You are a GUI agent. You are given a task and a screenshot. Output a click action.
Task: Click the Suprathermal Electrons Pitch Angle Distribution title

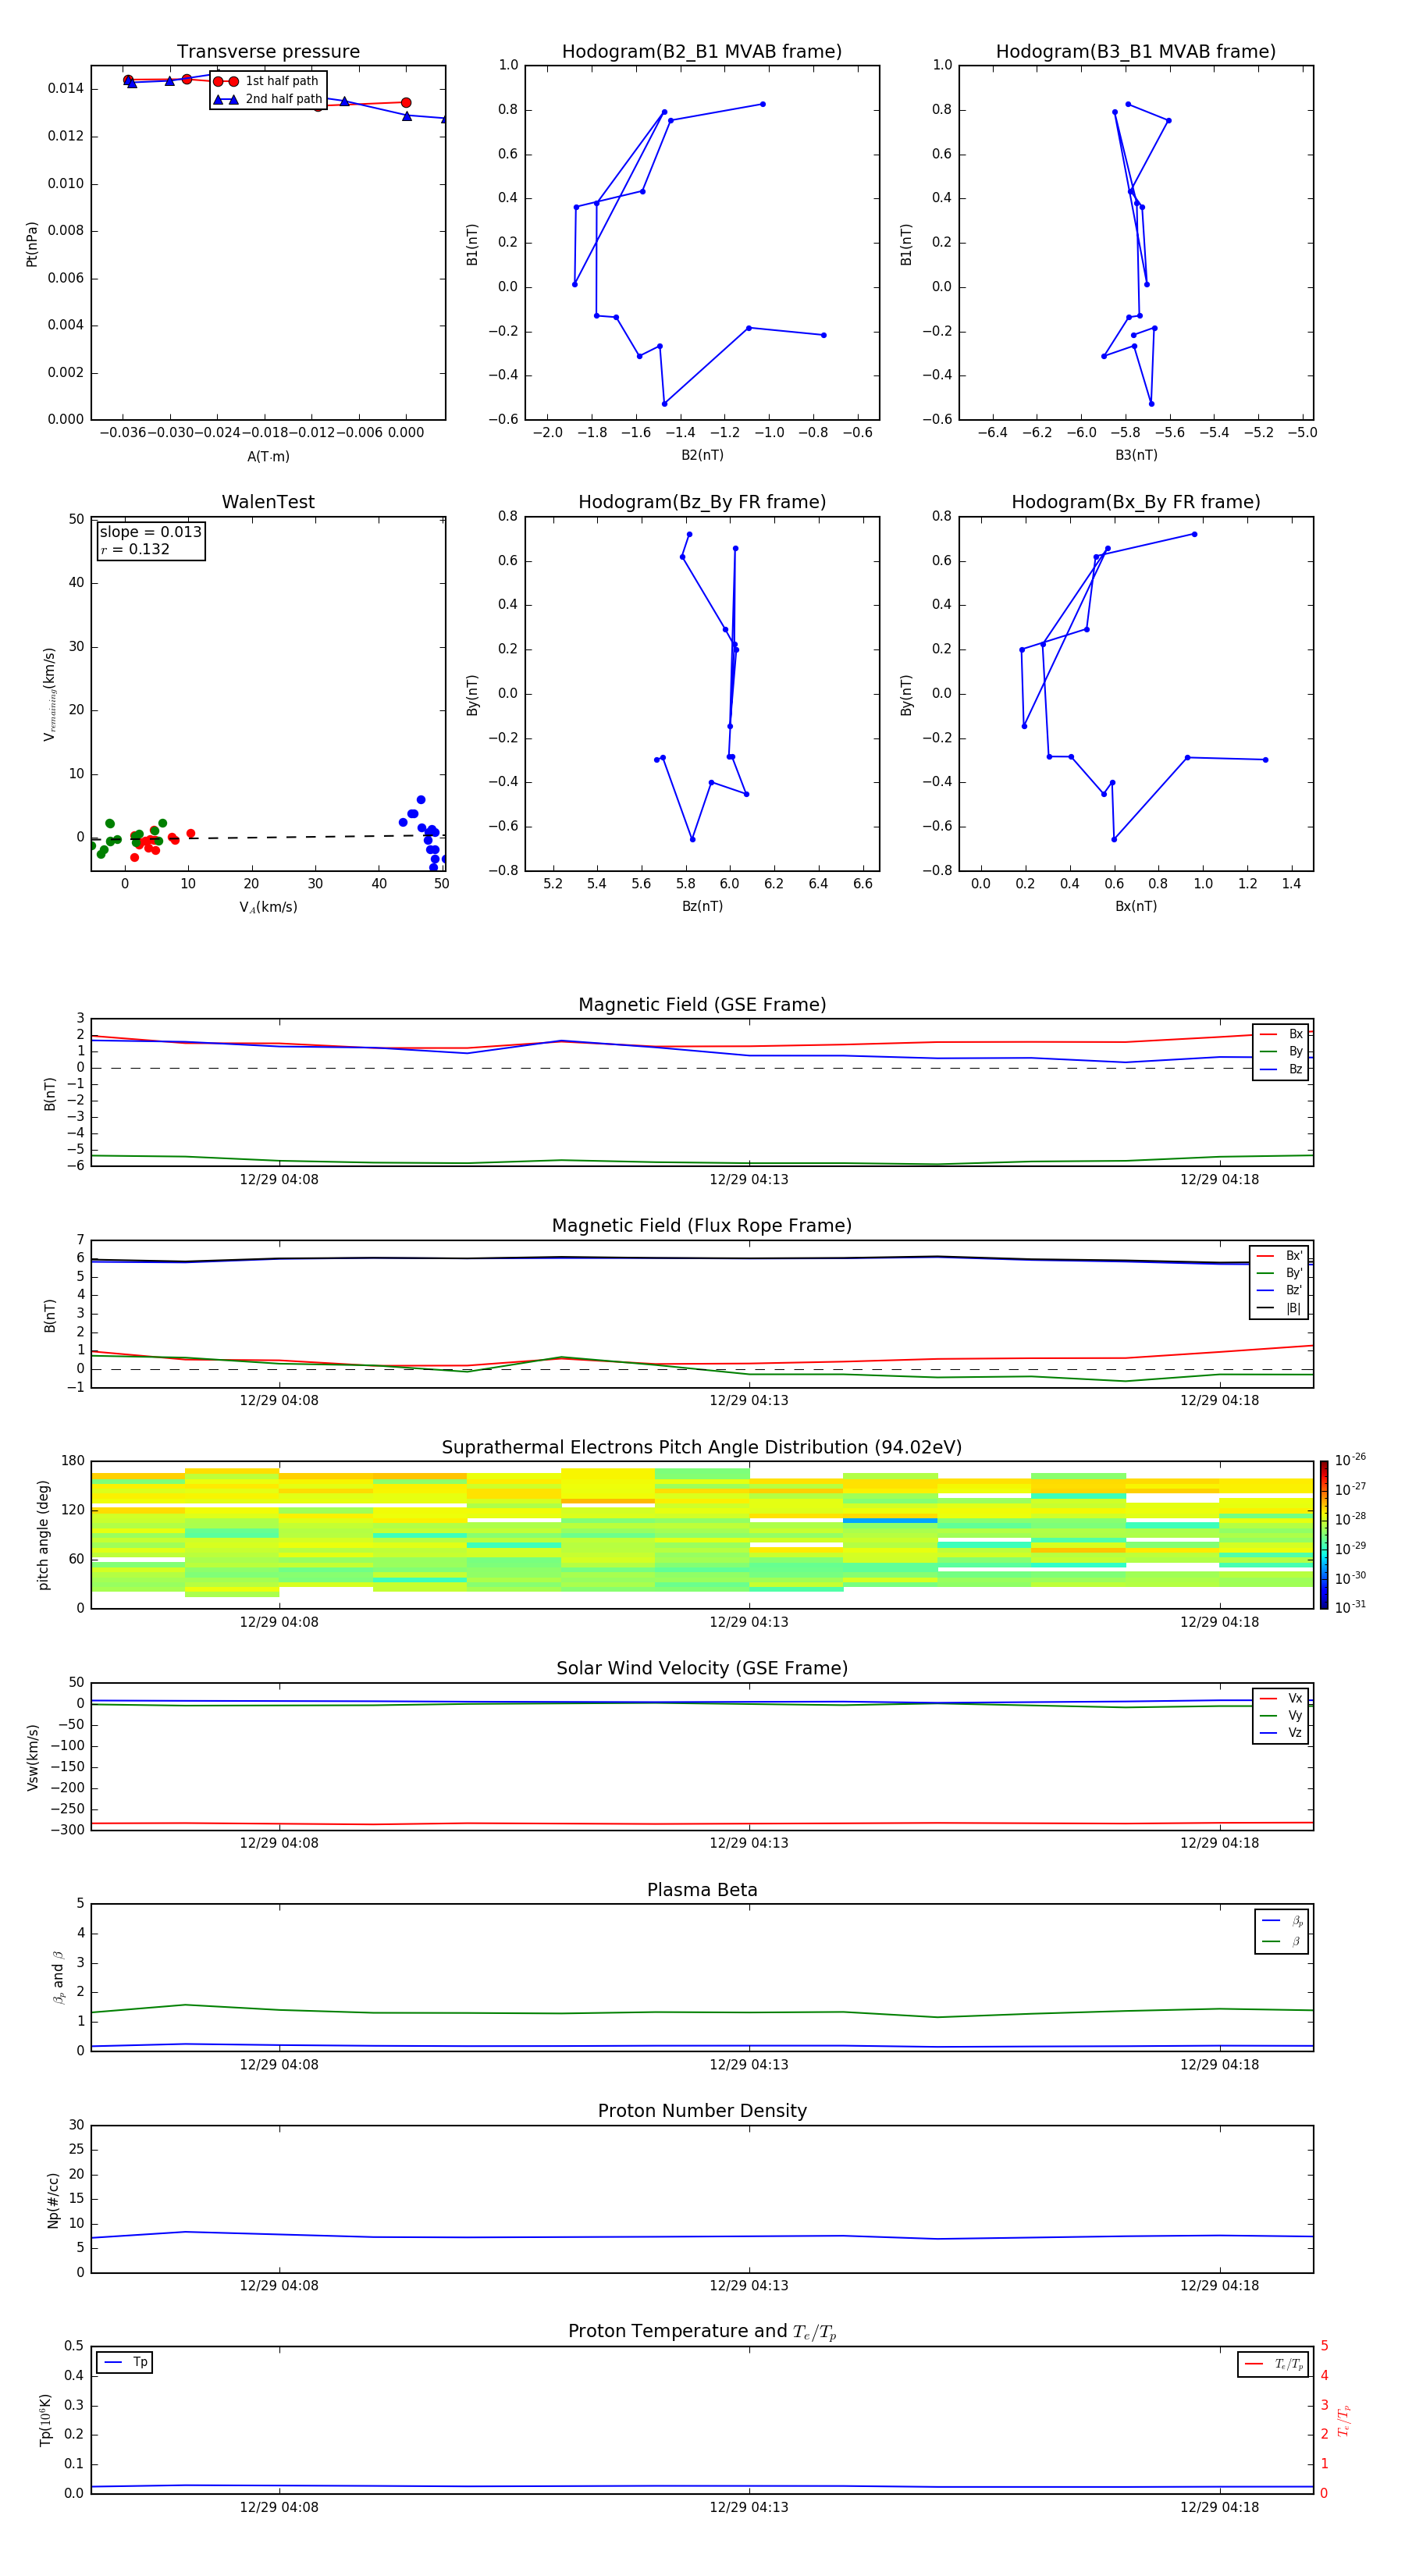pos(702,1448)
